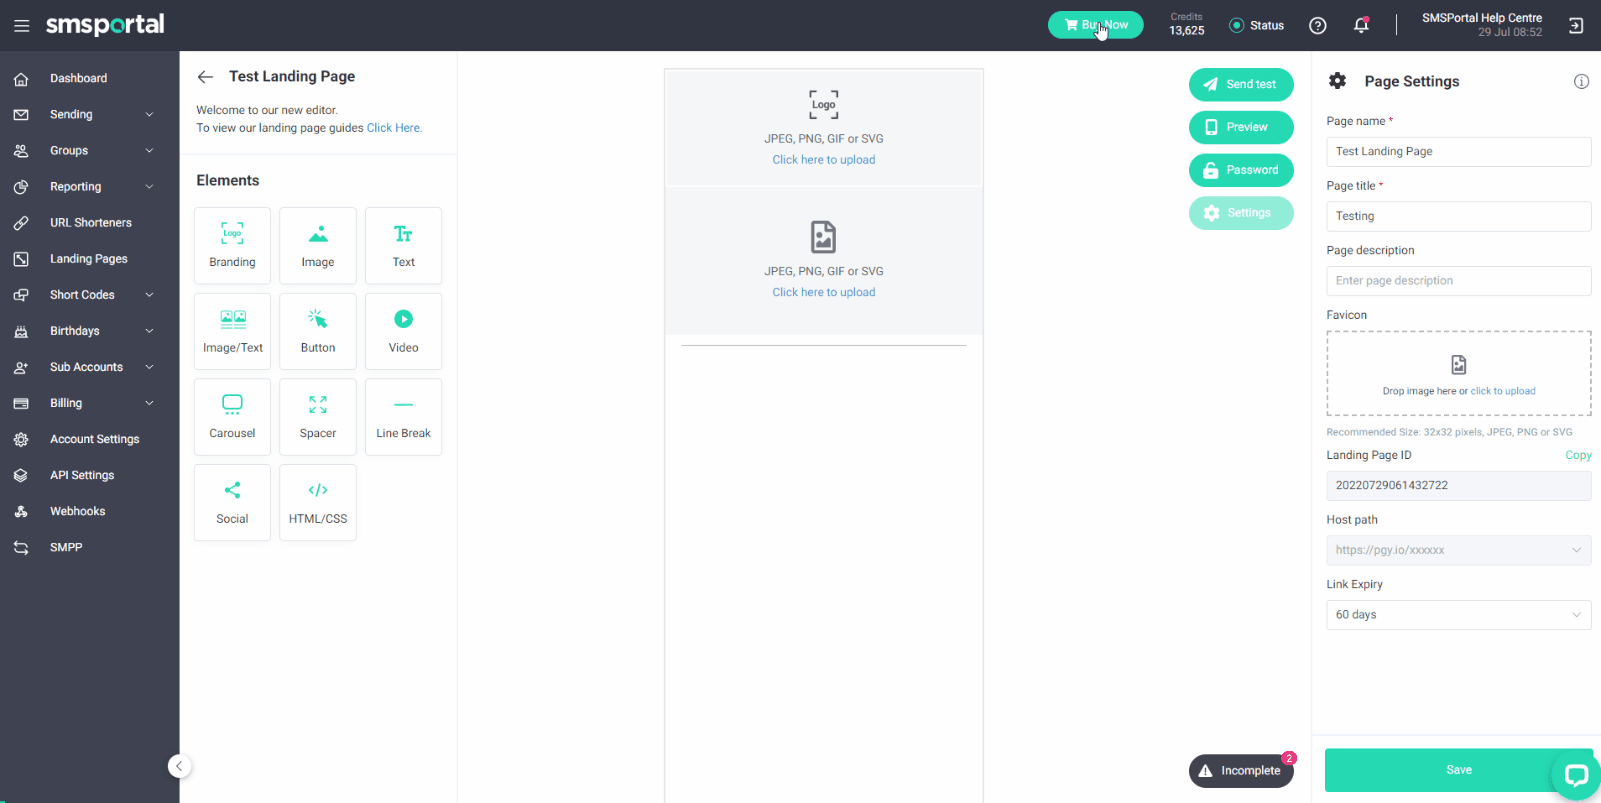Copy the Landing Page ID
The image size is (1601, 803).
[1578, 455]
